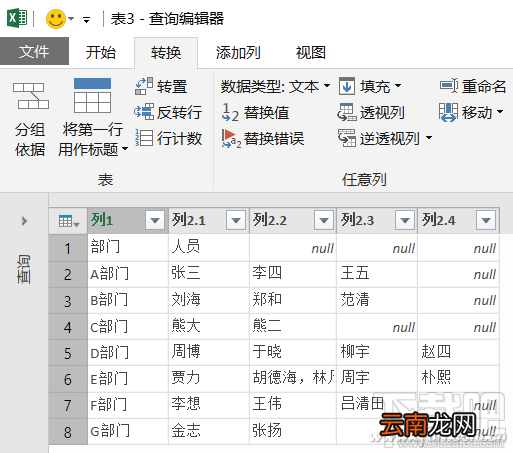Click the 重命名 button label
The height and width of the screenshot is (453, 513).
[484, 86]
